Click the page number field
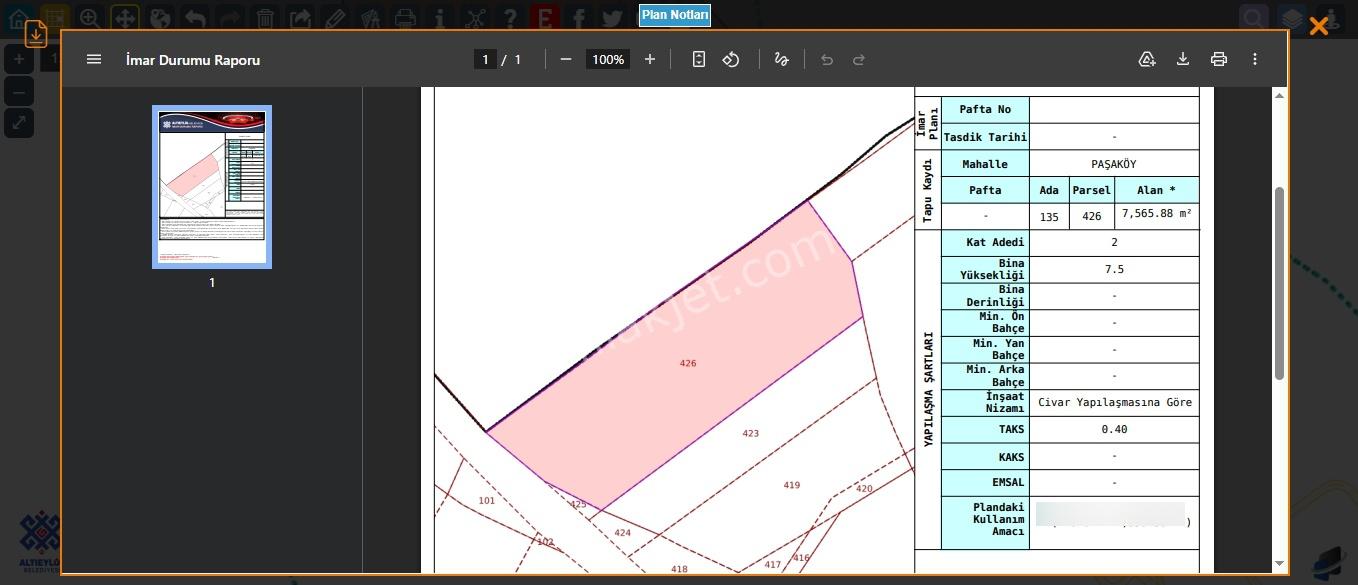This screenshot has height=585, width=1358. click(x=485, y=59)
